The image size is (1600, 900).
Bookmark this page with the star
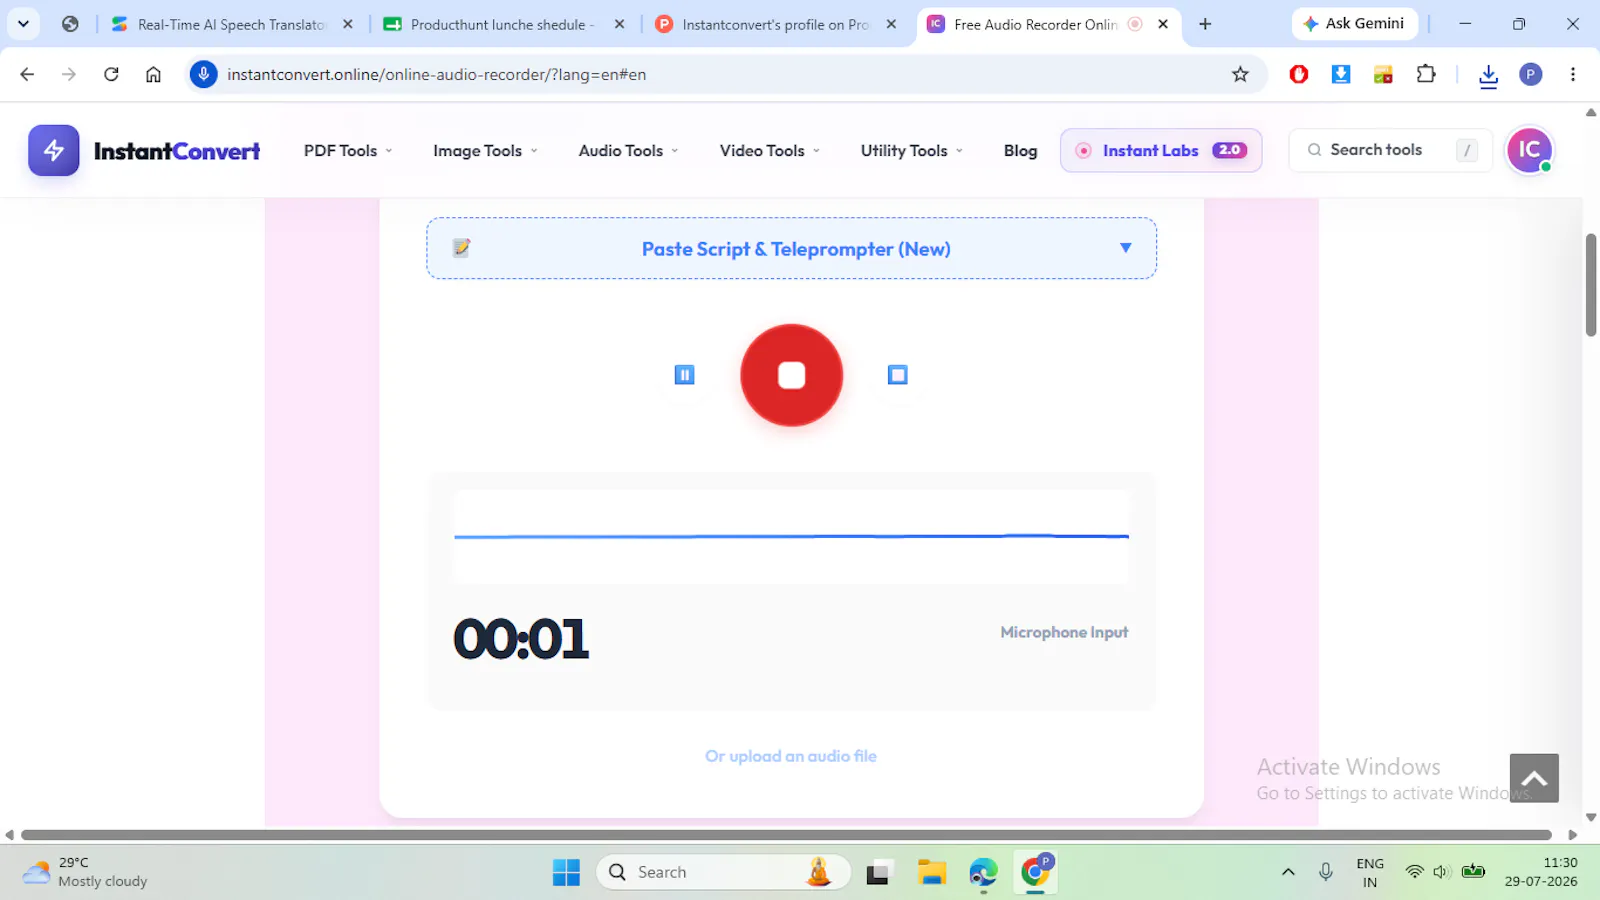1240,74
